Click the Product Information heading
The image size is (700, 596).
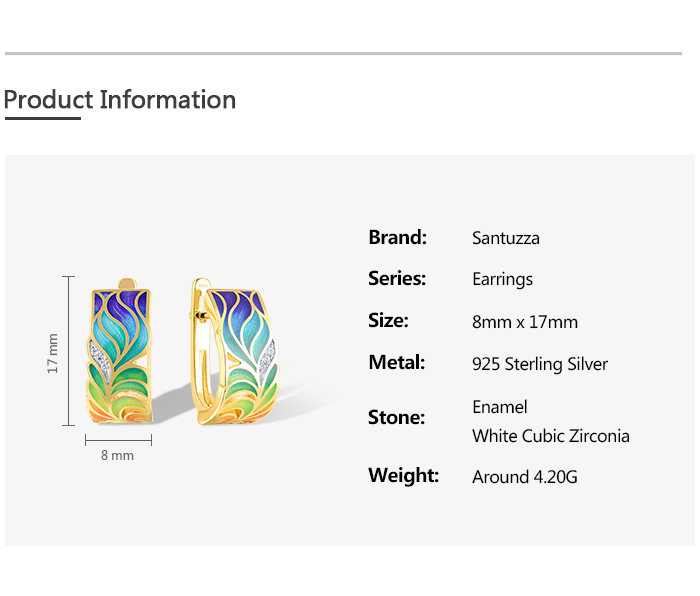pos(120,100)
